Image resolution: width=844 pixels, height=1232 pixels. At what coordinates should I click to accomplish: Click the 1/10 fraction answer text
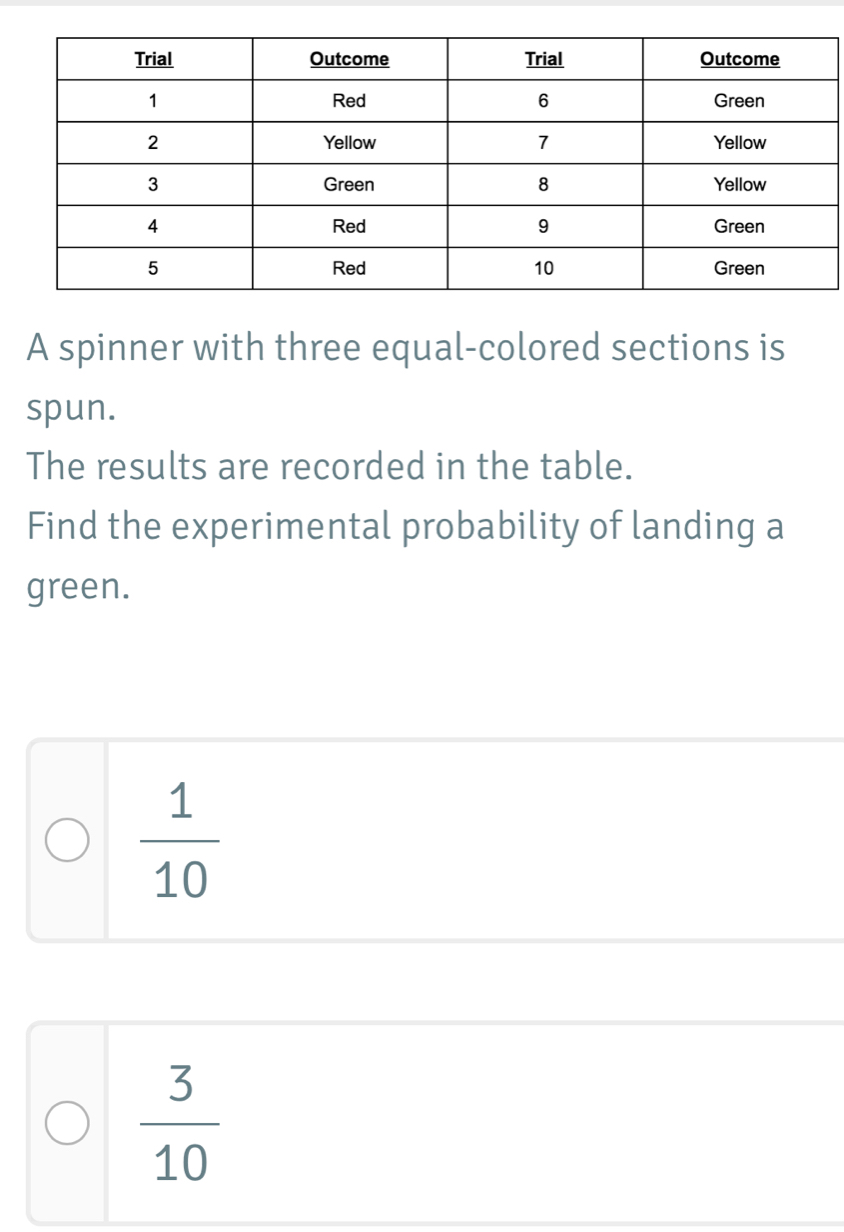click(181, 840)
